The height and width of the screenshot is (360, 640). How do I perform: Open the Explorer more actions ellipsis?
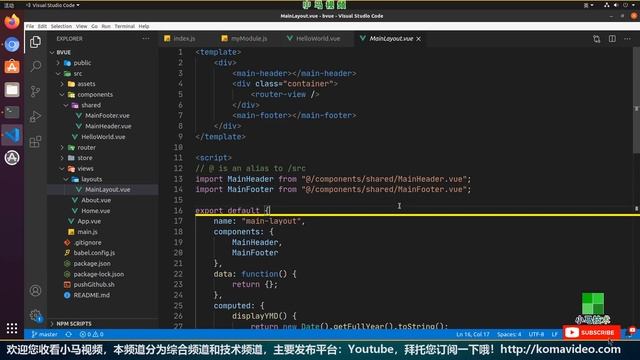(146, 38)
